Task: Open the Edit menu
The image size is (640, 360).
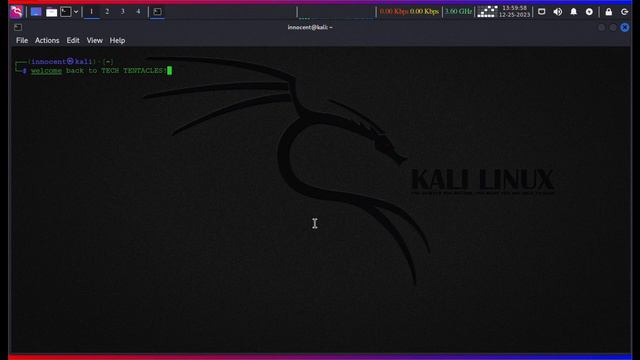Action: (x=73, y=40)
